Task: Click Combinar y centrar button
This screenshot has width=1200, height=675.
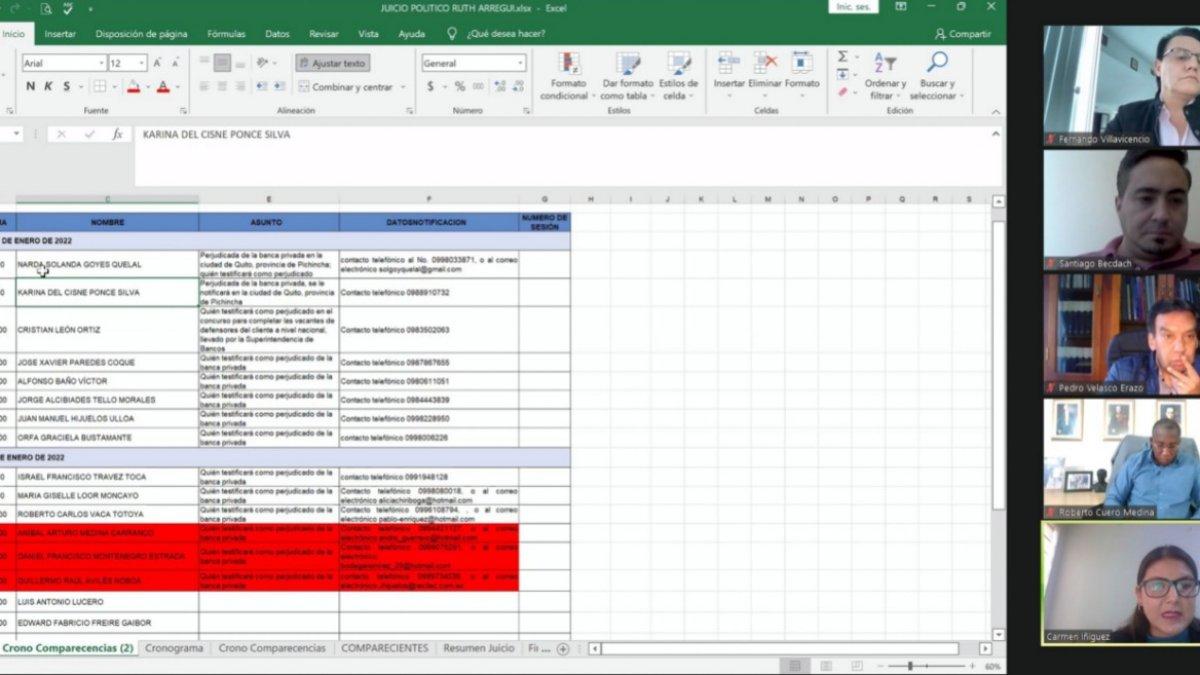Action: pyautogui.click(x=352, y=87)
